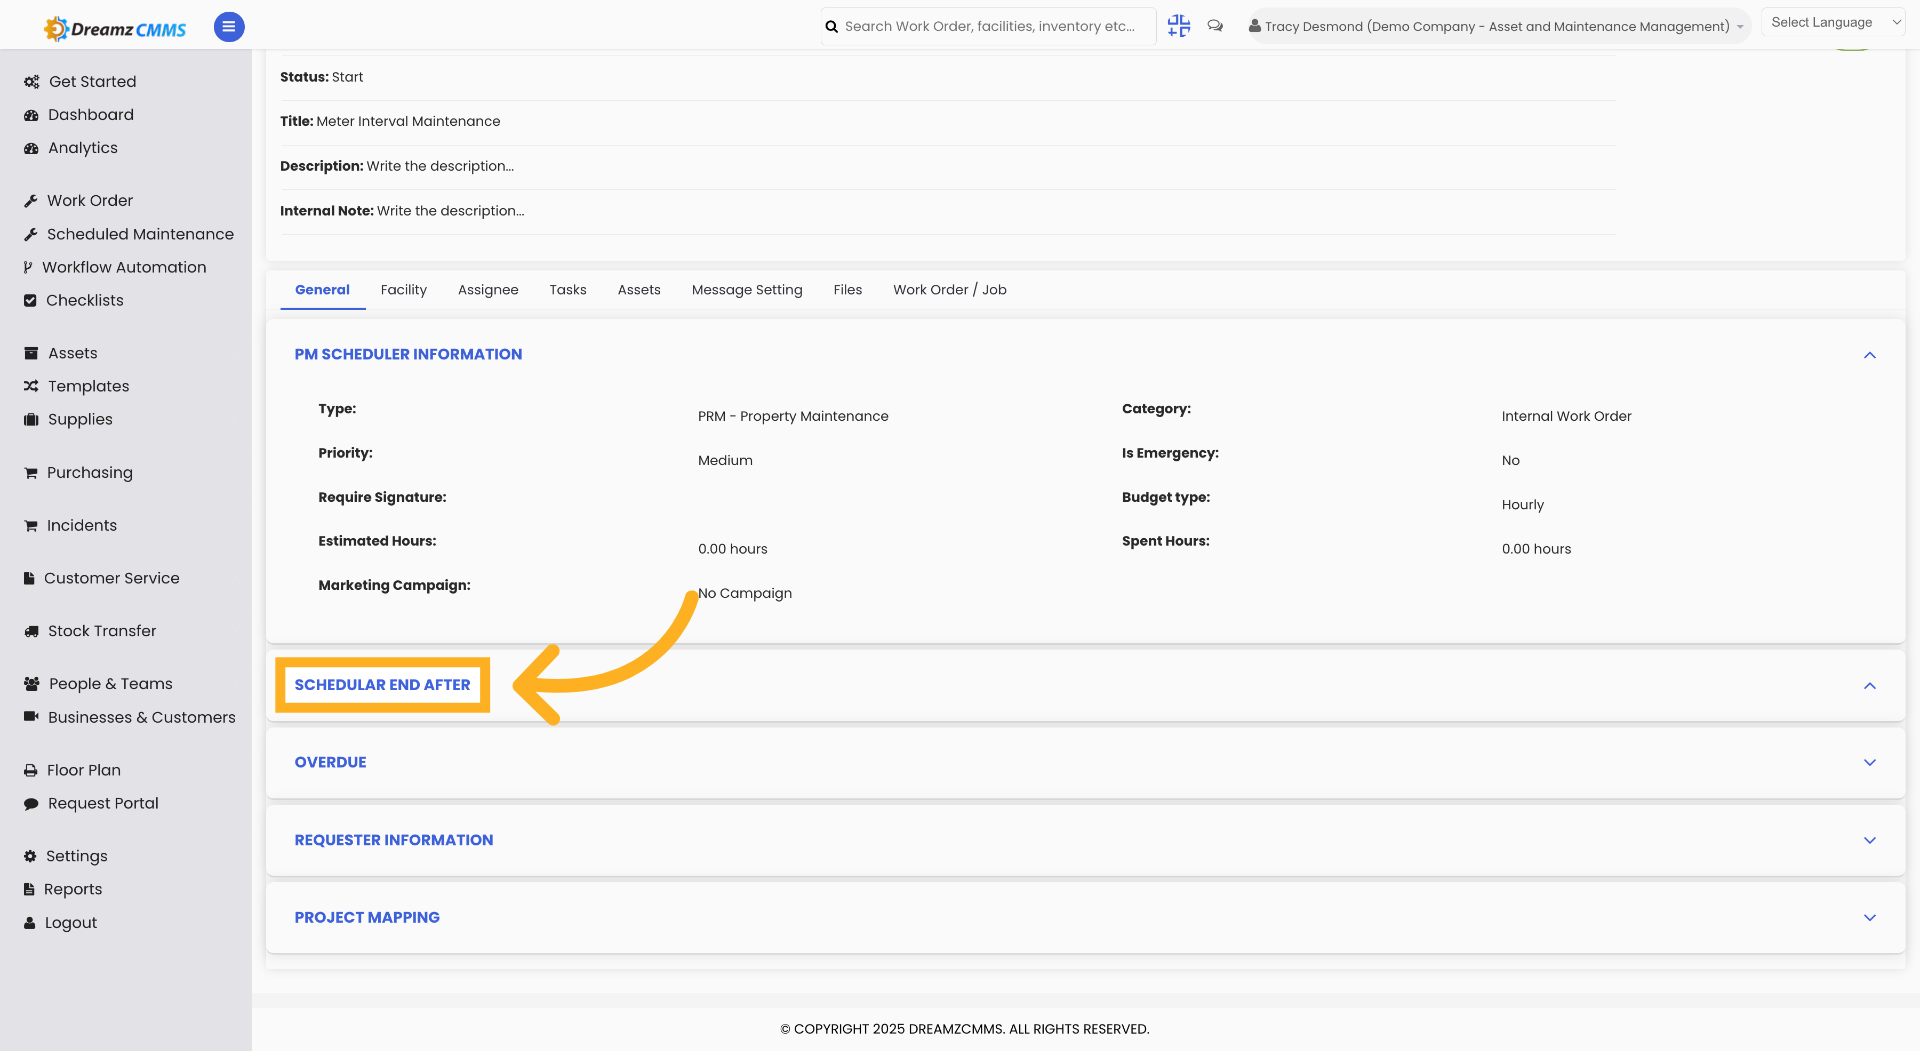1920x1051 pixels.
Task: Click the People & Teams group icon
Action: (31, 684)
